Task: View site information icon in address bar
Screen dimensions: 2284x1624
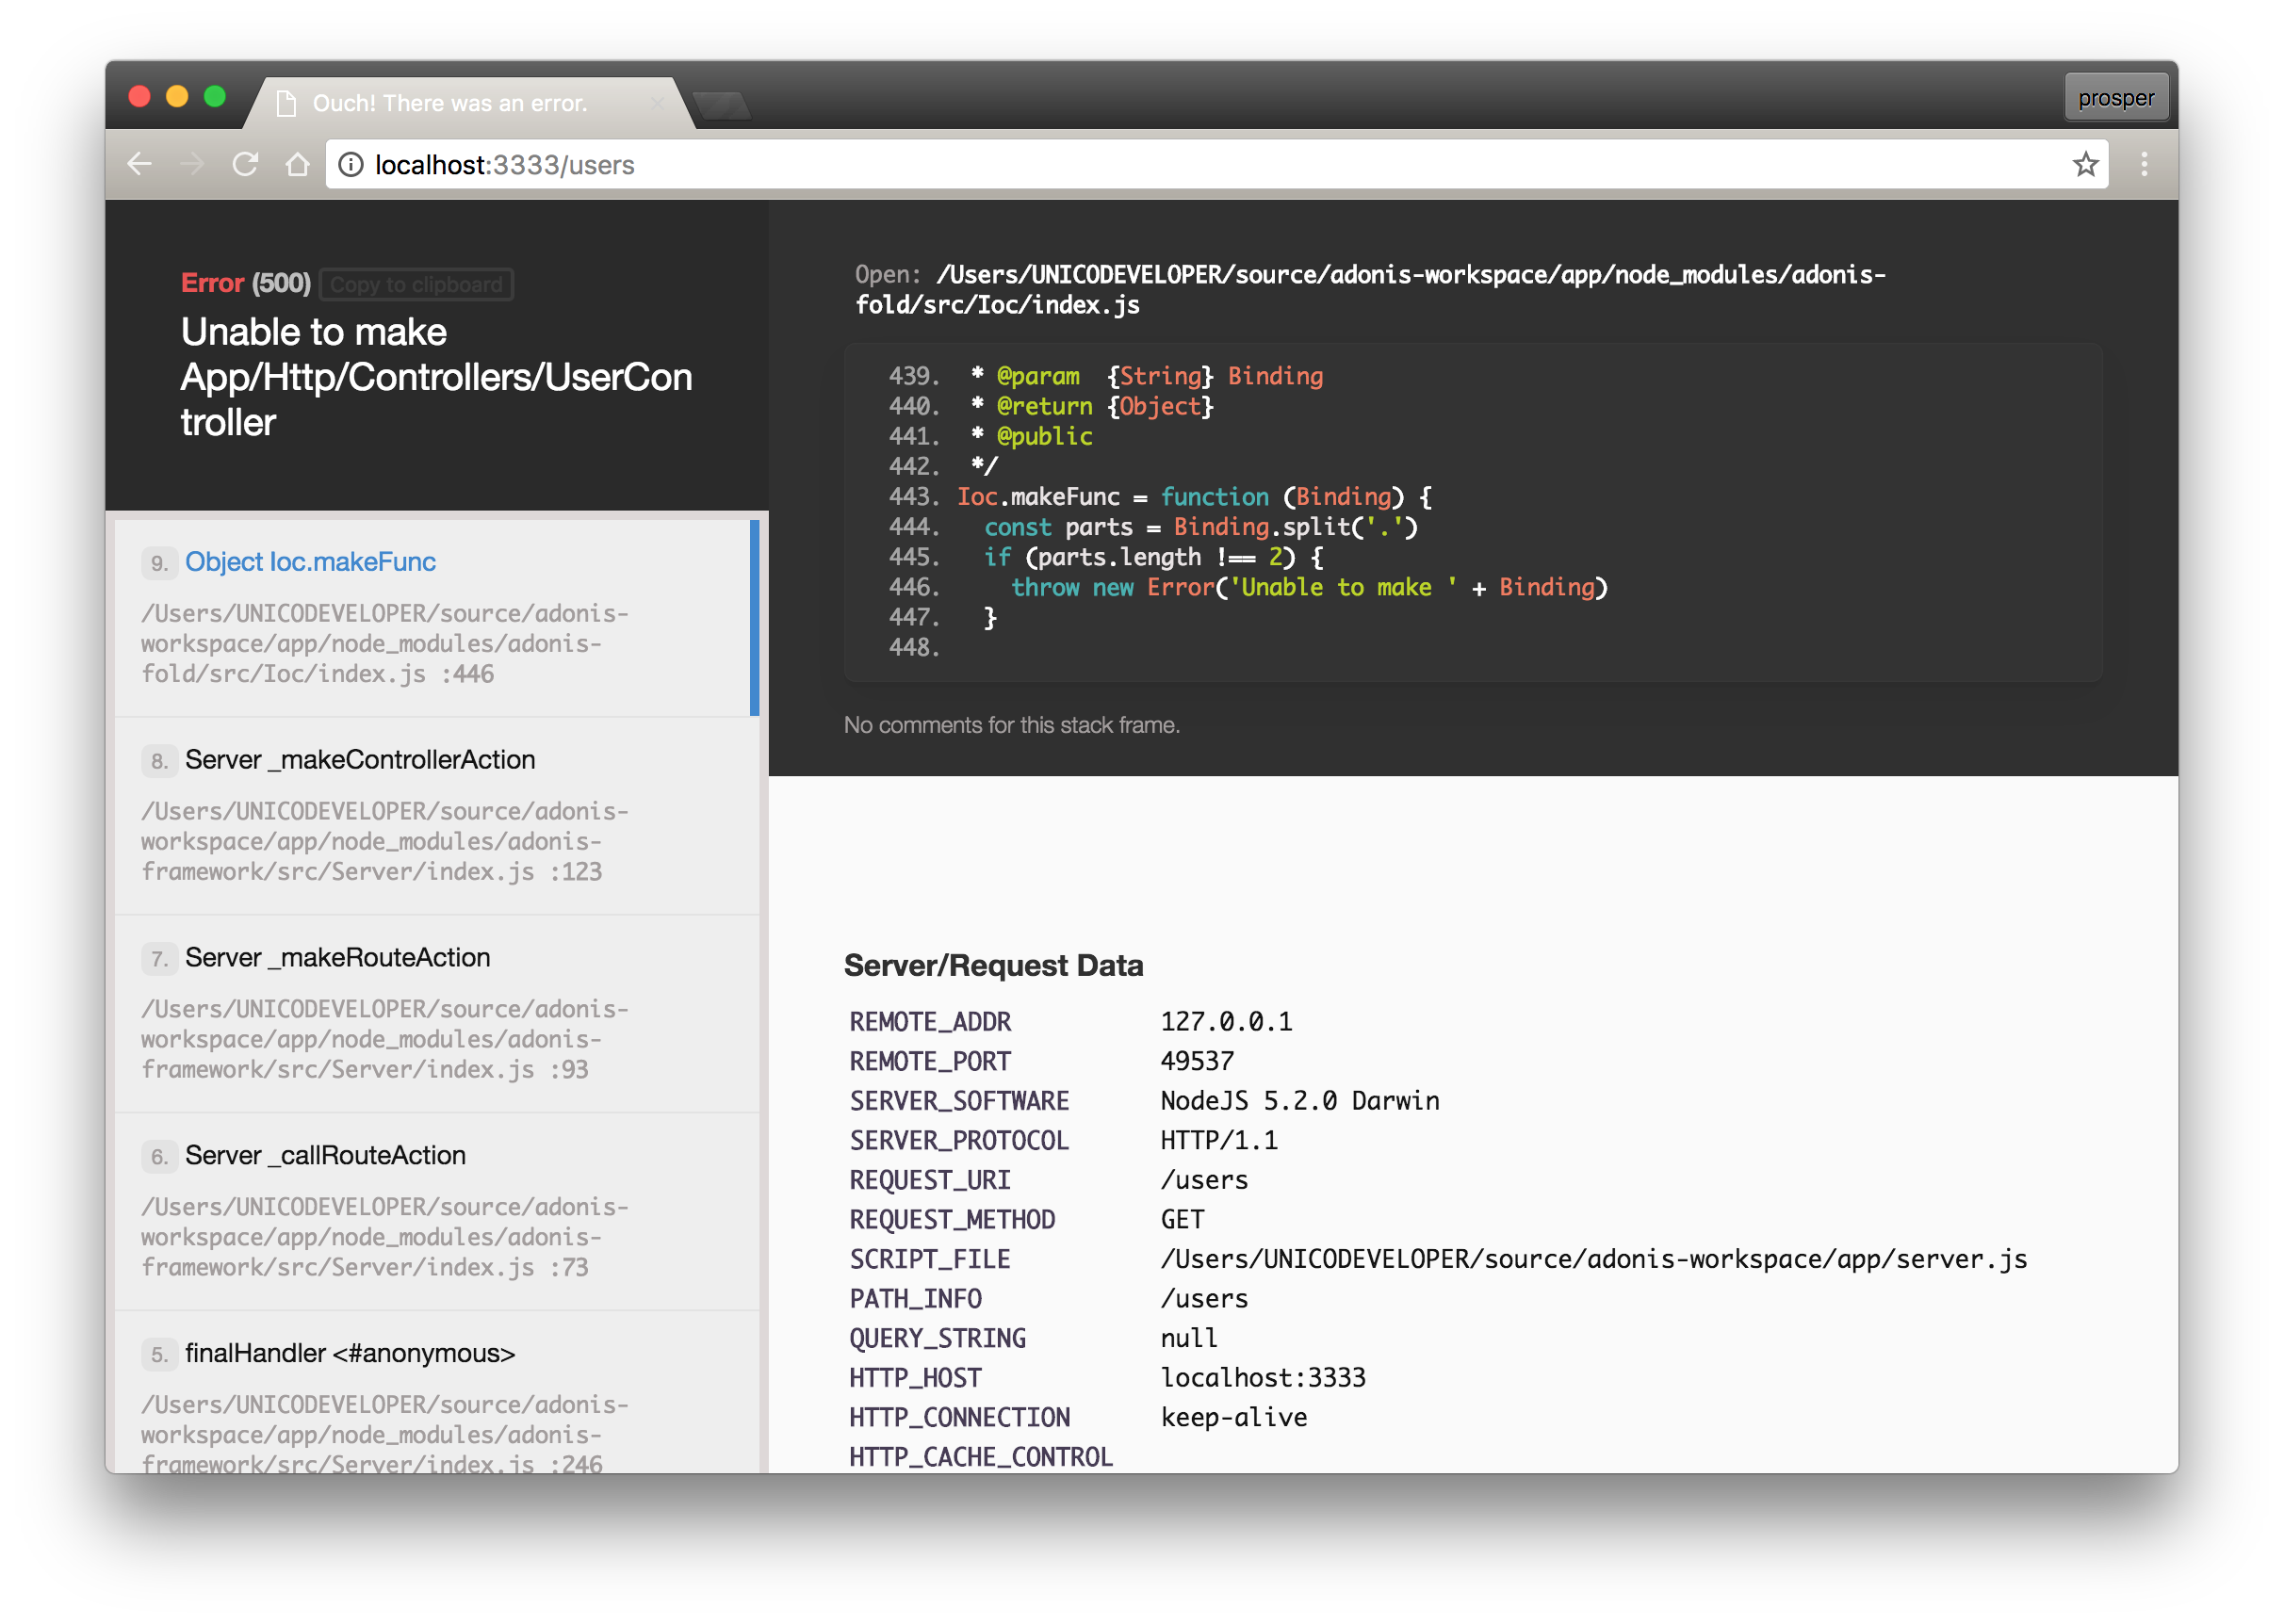Action: (x=351, y=164)
